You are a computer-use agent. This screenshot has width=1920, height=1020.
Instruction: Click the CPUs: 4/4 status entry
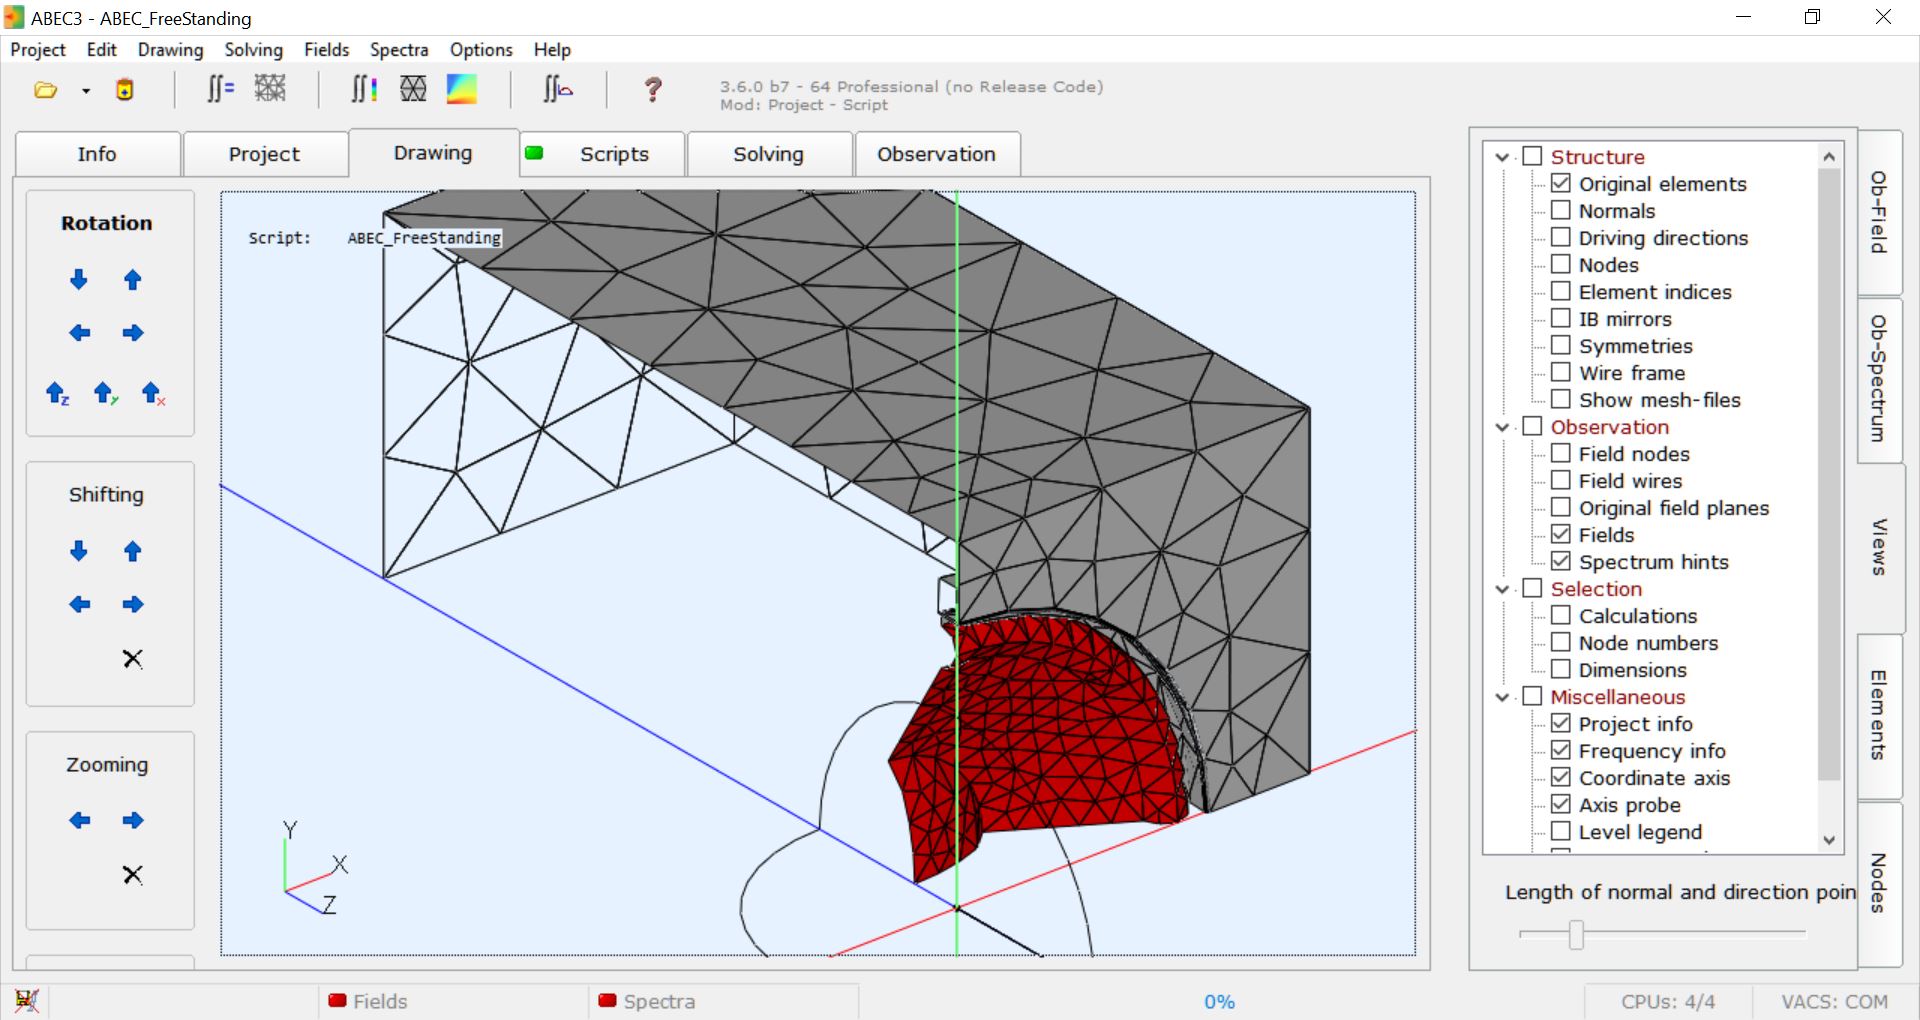1668,1001
